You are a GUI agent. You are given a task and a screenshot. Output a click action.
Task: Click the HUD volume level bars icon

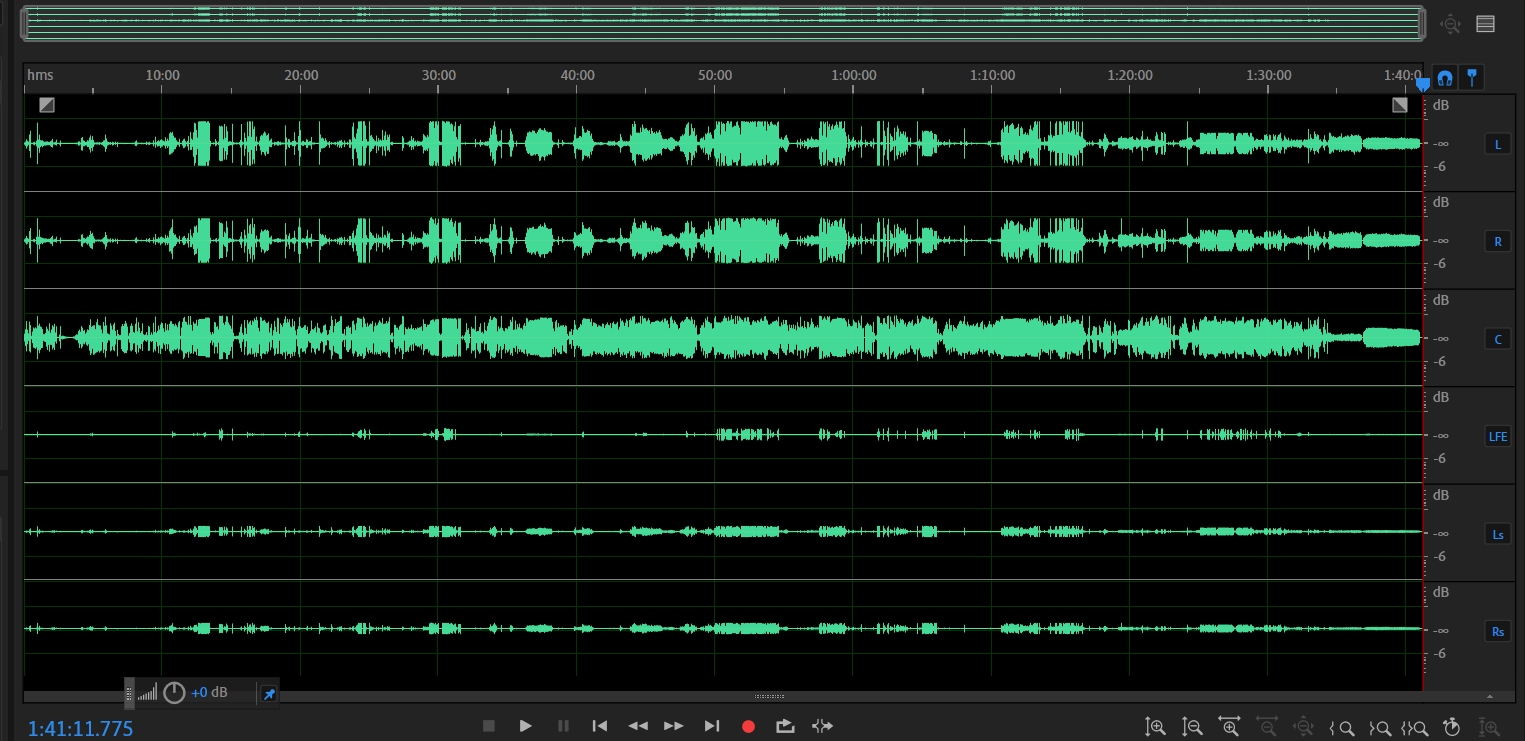[147, 693]
